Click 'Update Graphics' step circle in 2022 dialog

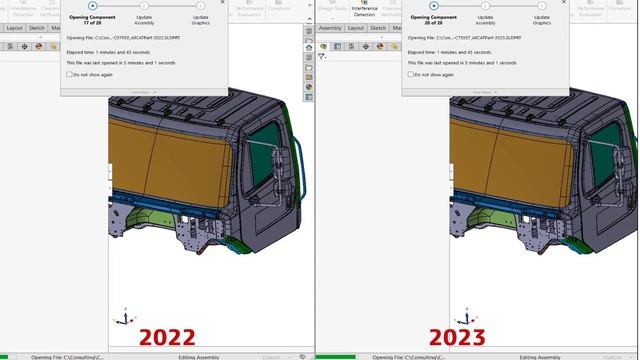click(200, 6)
